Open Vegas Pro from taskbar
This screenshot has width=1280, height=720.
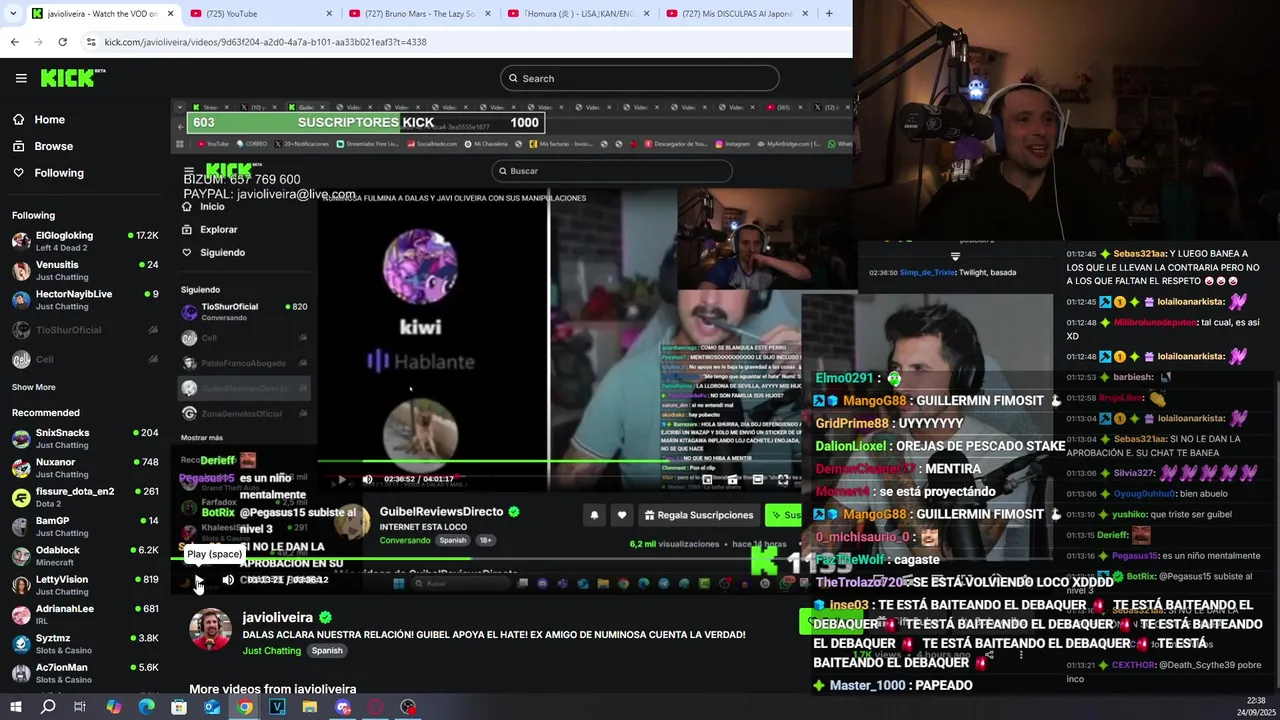click(x=277, y=707)
